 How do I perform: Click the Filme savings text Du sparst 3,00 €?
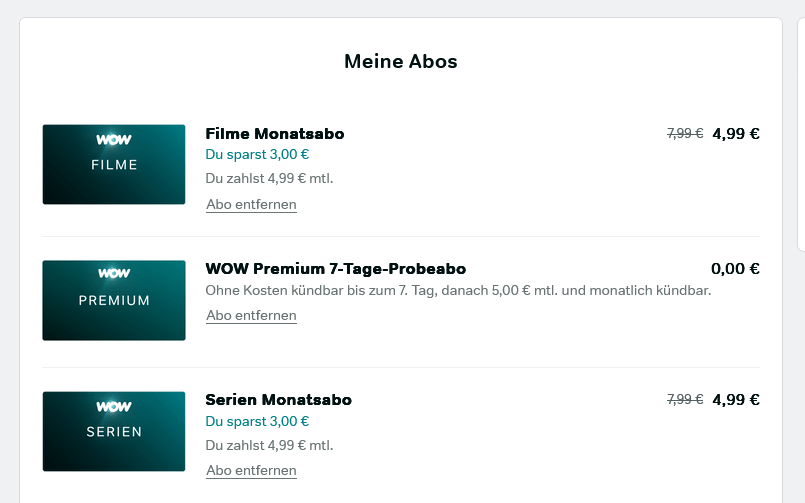[257, 154]
